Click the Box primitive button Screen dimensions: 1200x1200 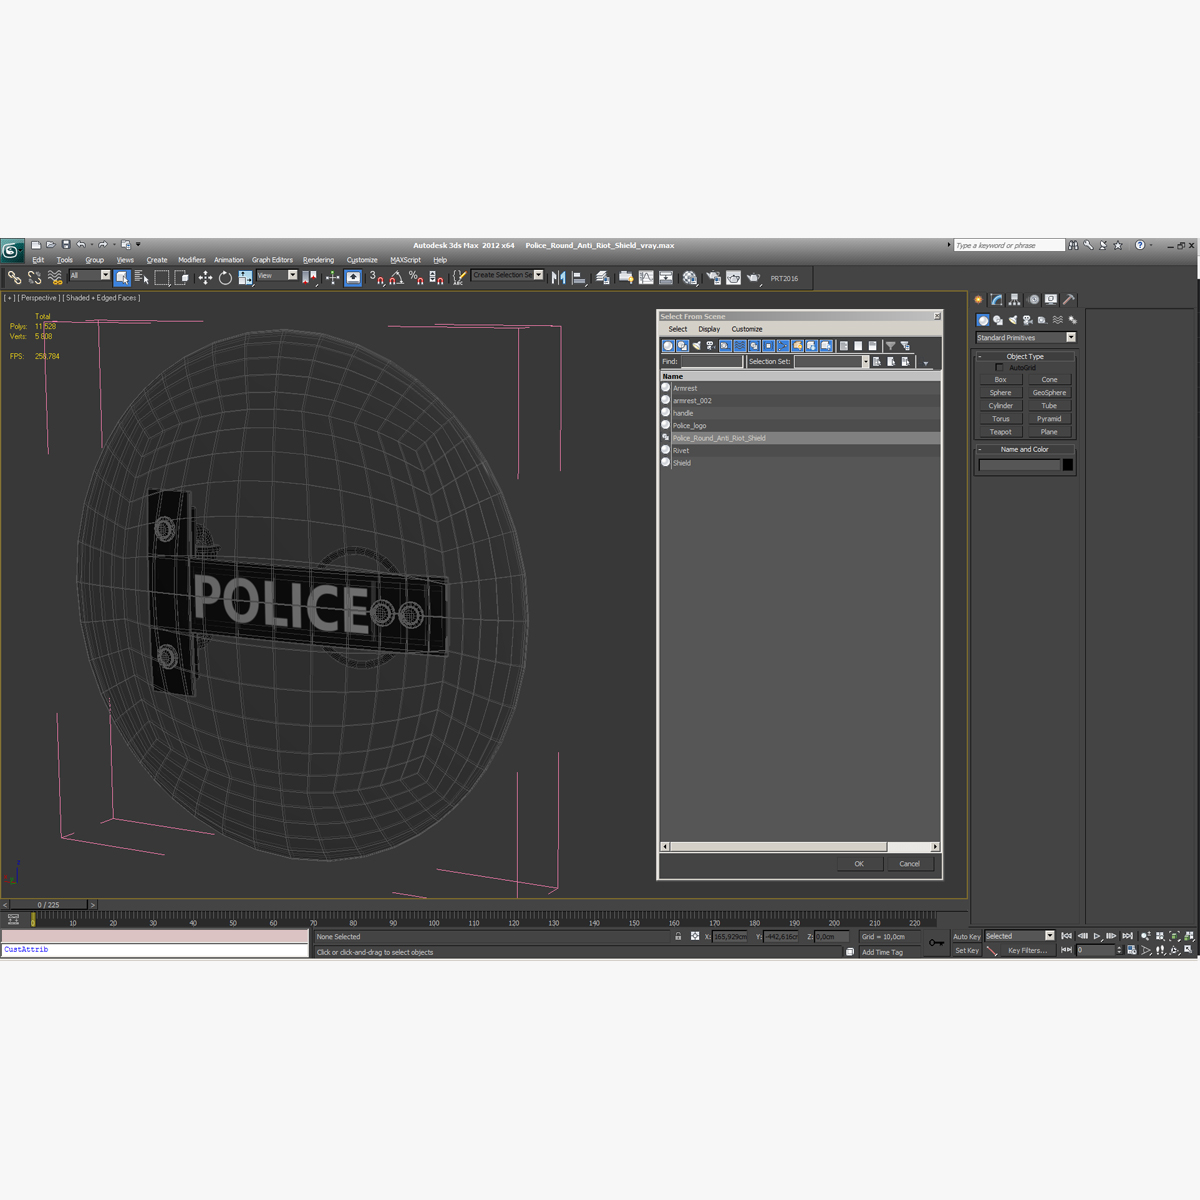coord(1001,380)
